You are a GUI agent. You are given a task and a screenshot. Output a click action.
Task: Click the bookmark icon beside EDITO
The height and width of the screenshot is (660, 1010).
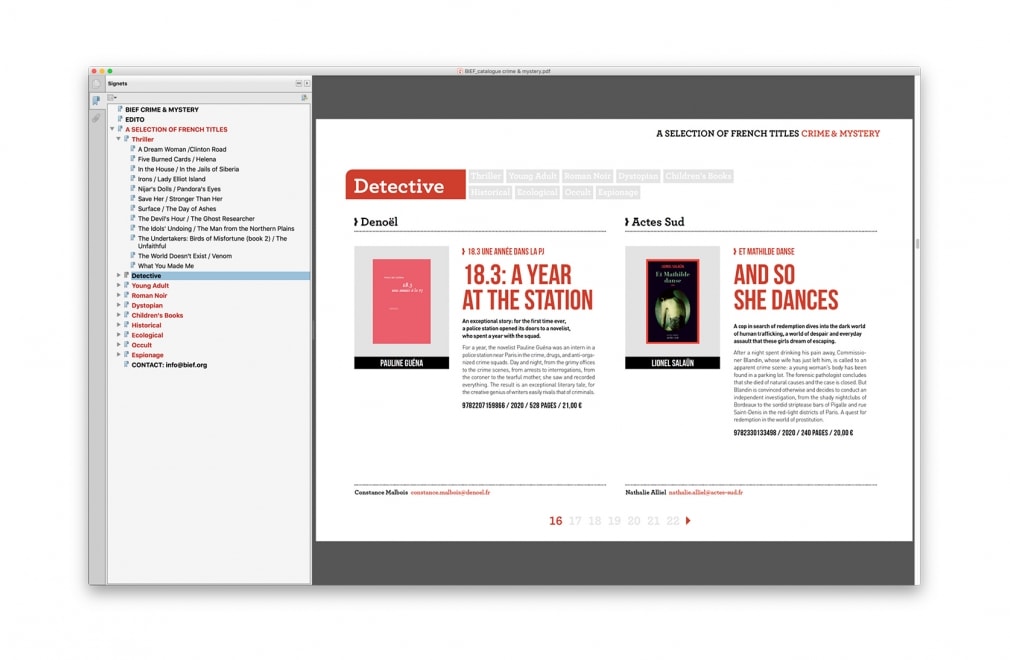click(120, 120)
